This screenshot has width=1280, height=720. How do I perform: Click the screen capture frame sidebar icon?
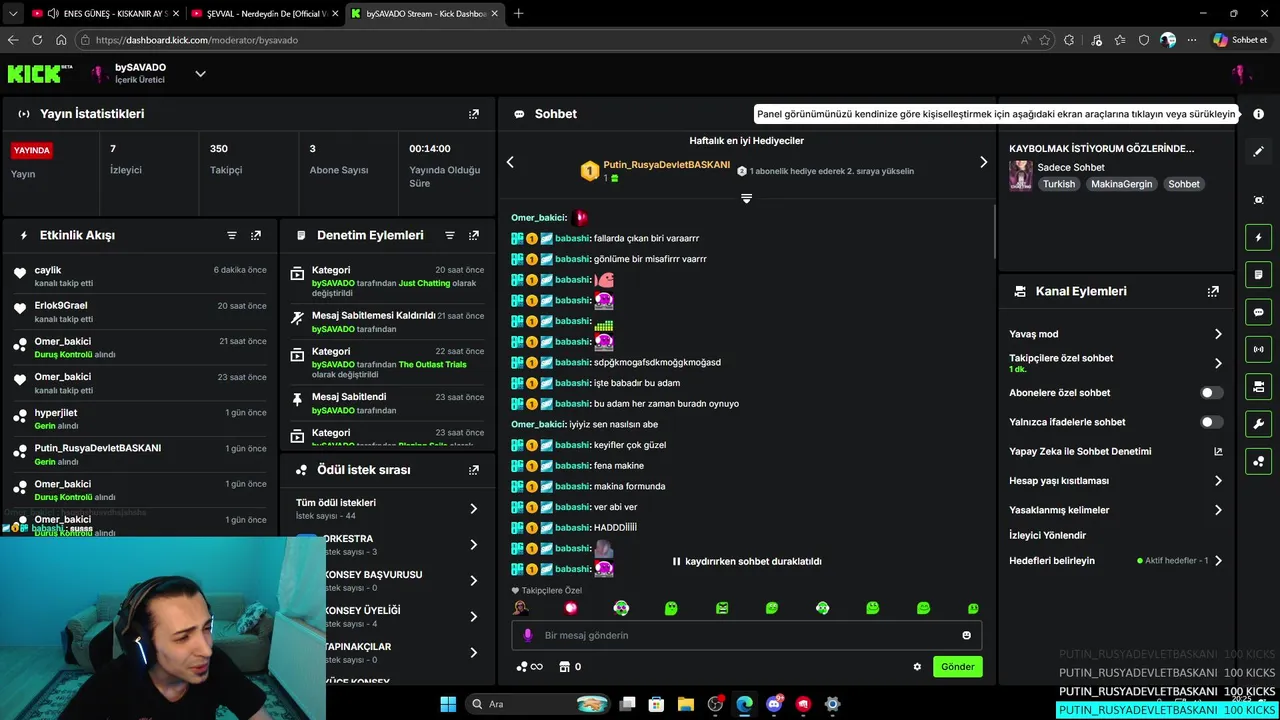(x=1258, y=200)
